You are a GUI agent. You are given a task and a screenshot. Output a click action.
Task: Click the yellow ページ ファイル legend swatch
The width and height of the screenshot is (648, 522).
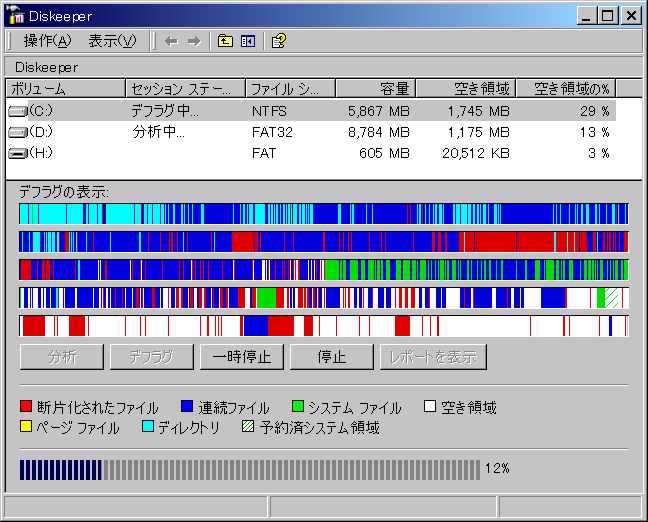[x=26, y=426]
